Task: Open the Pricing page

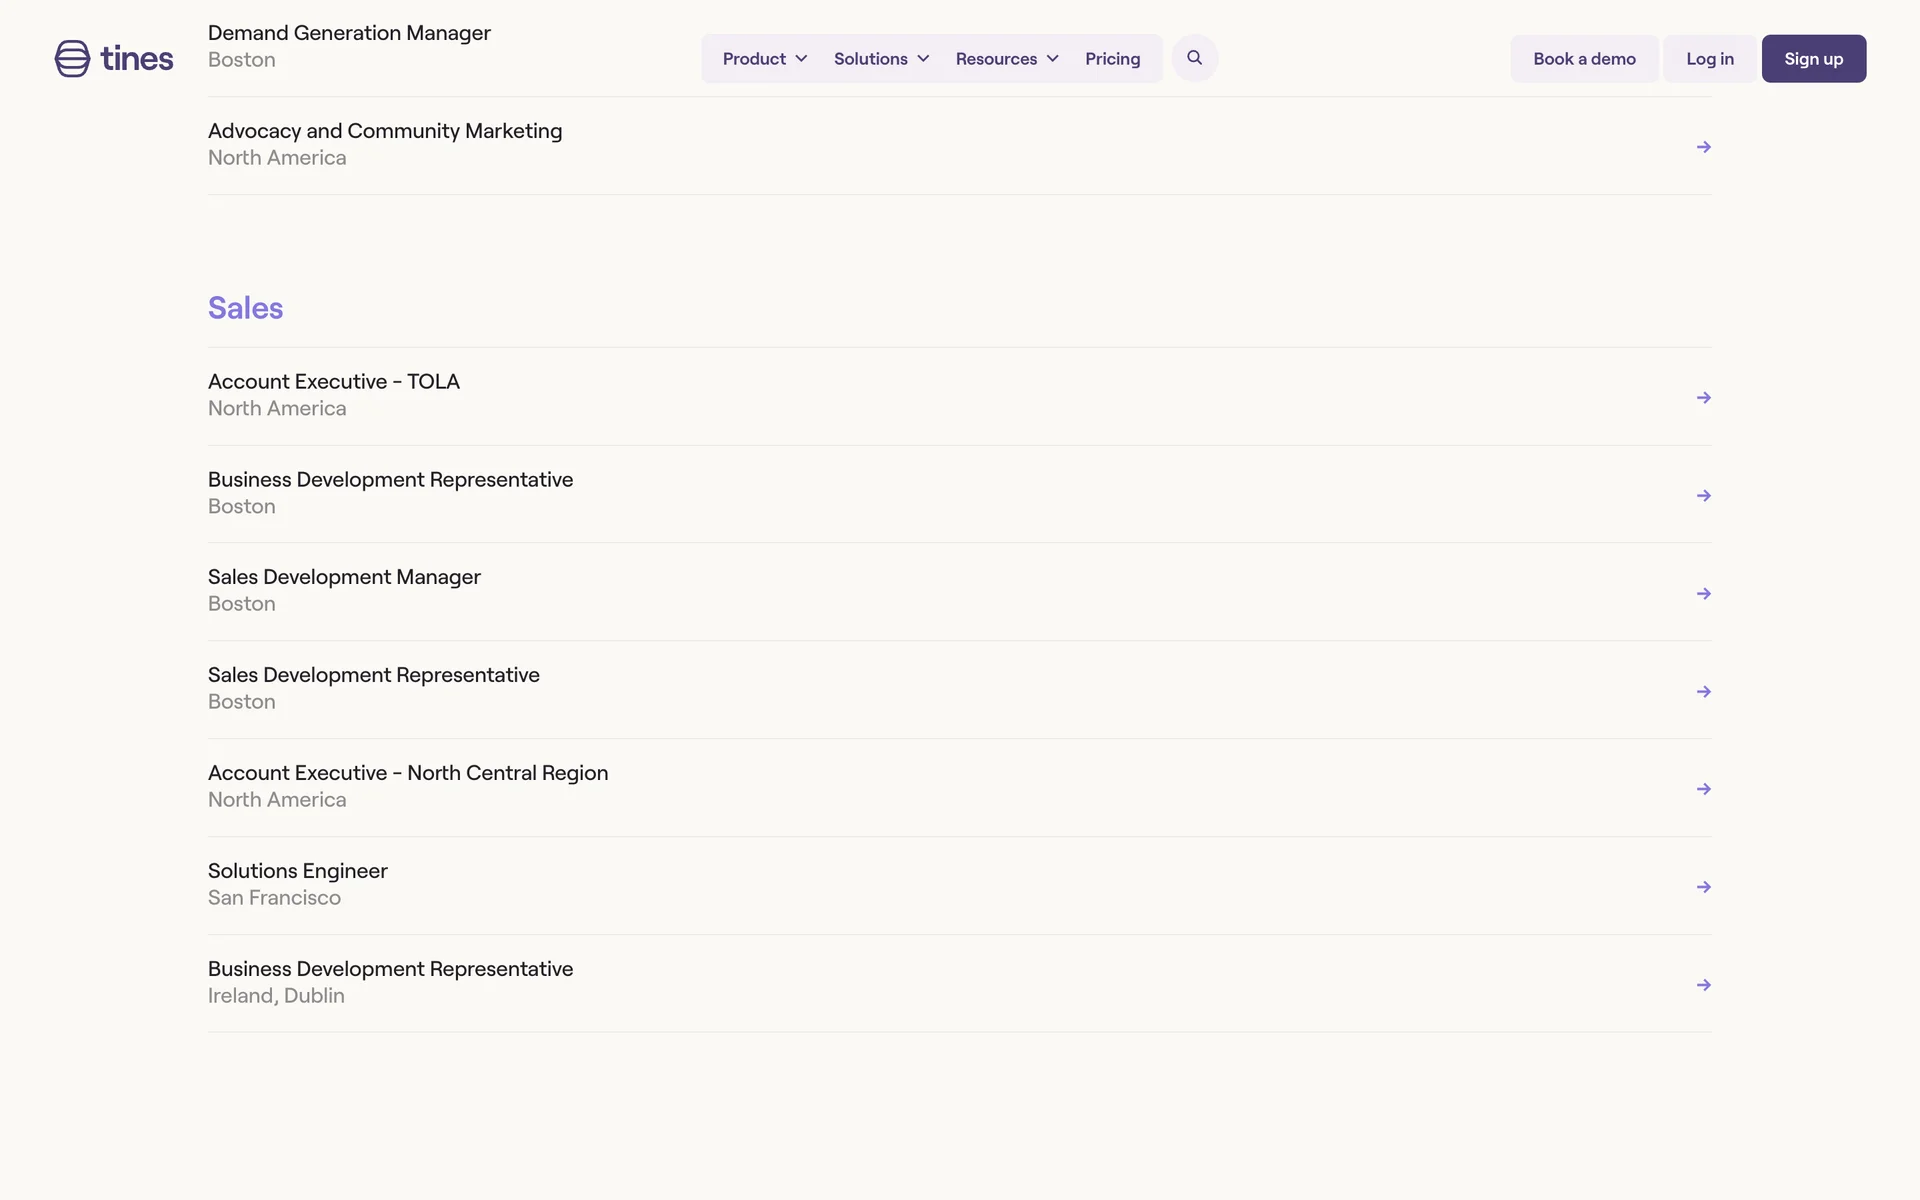Action: tap(1112, 59)
